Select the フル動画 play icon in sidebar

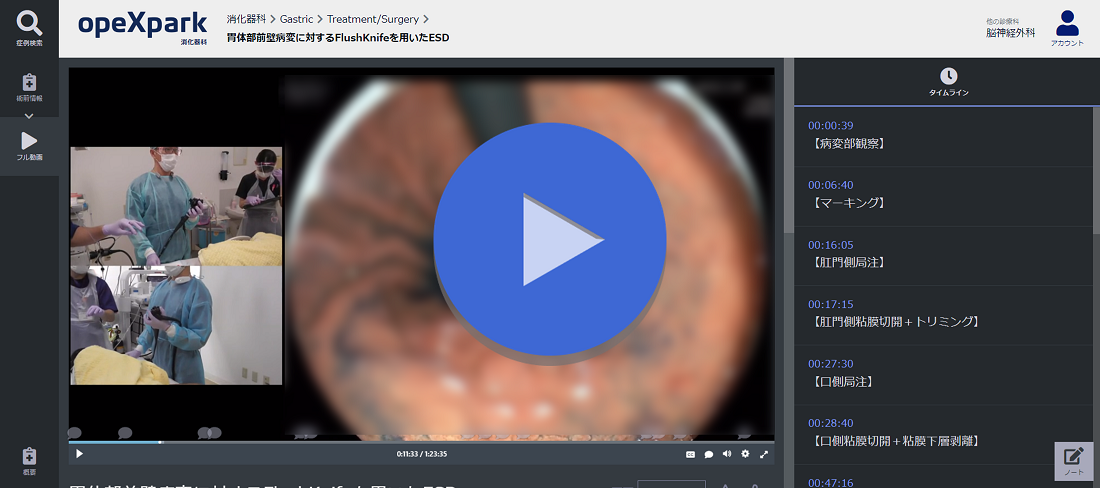[x=29, y=141]
